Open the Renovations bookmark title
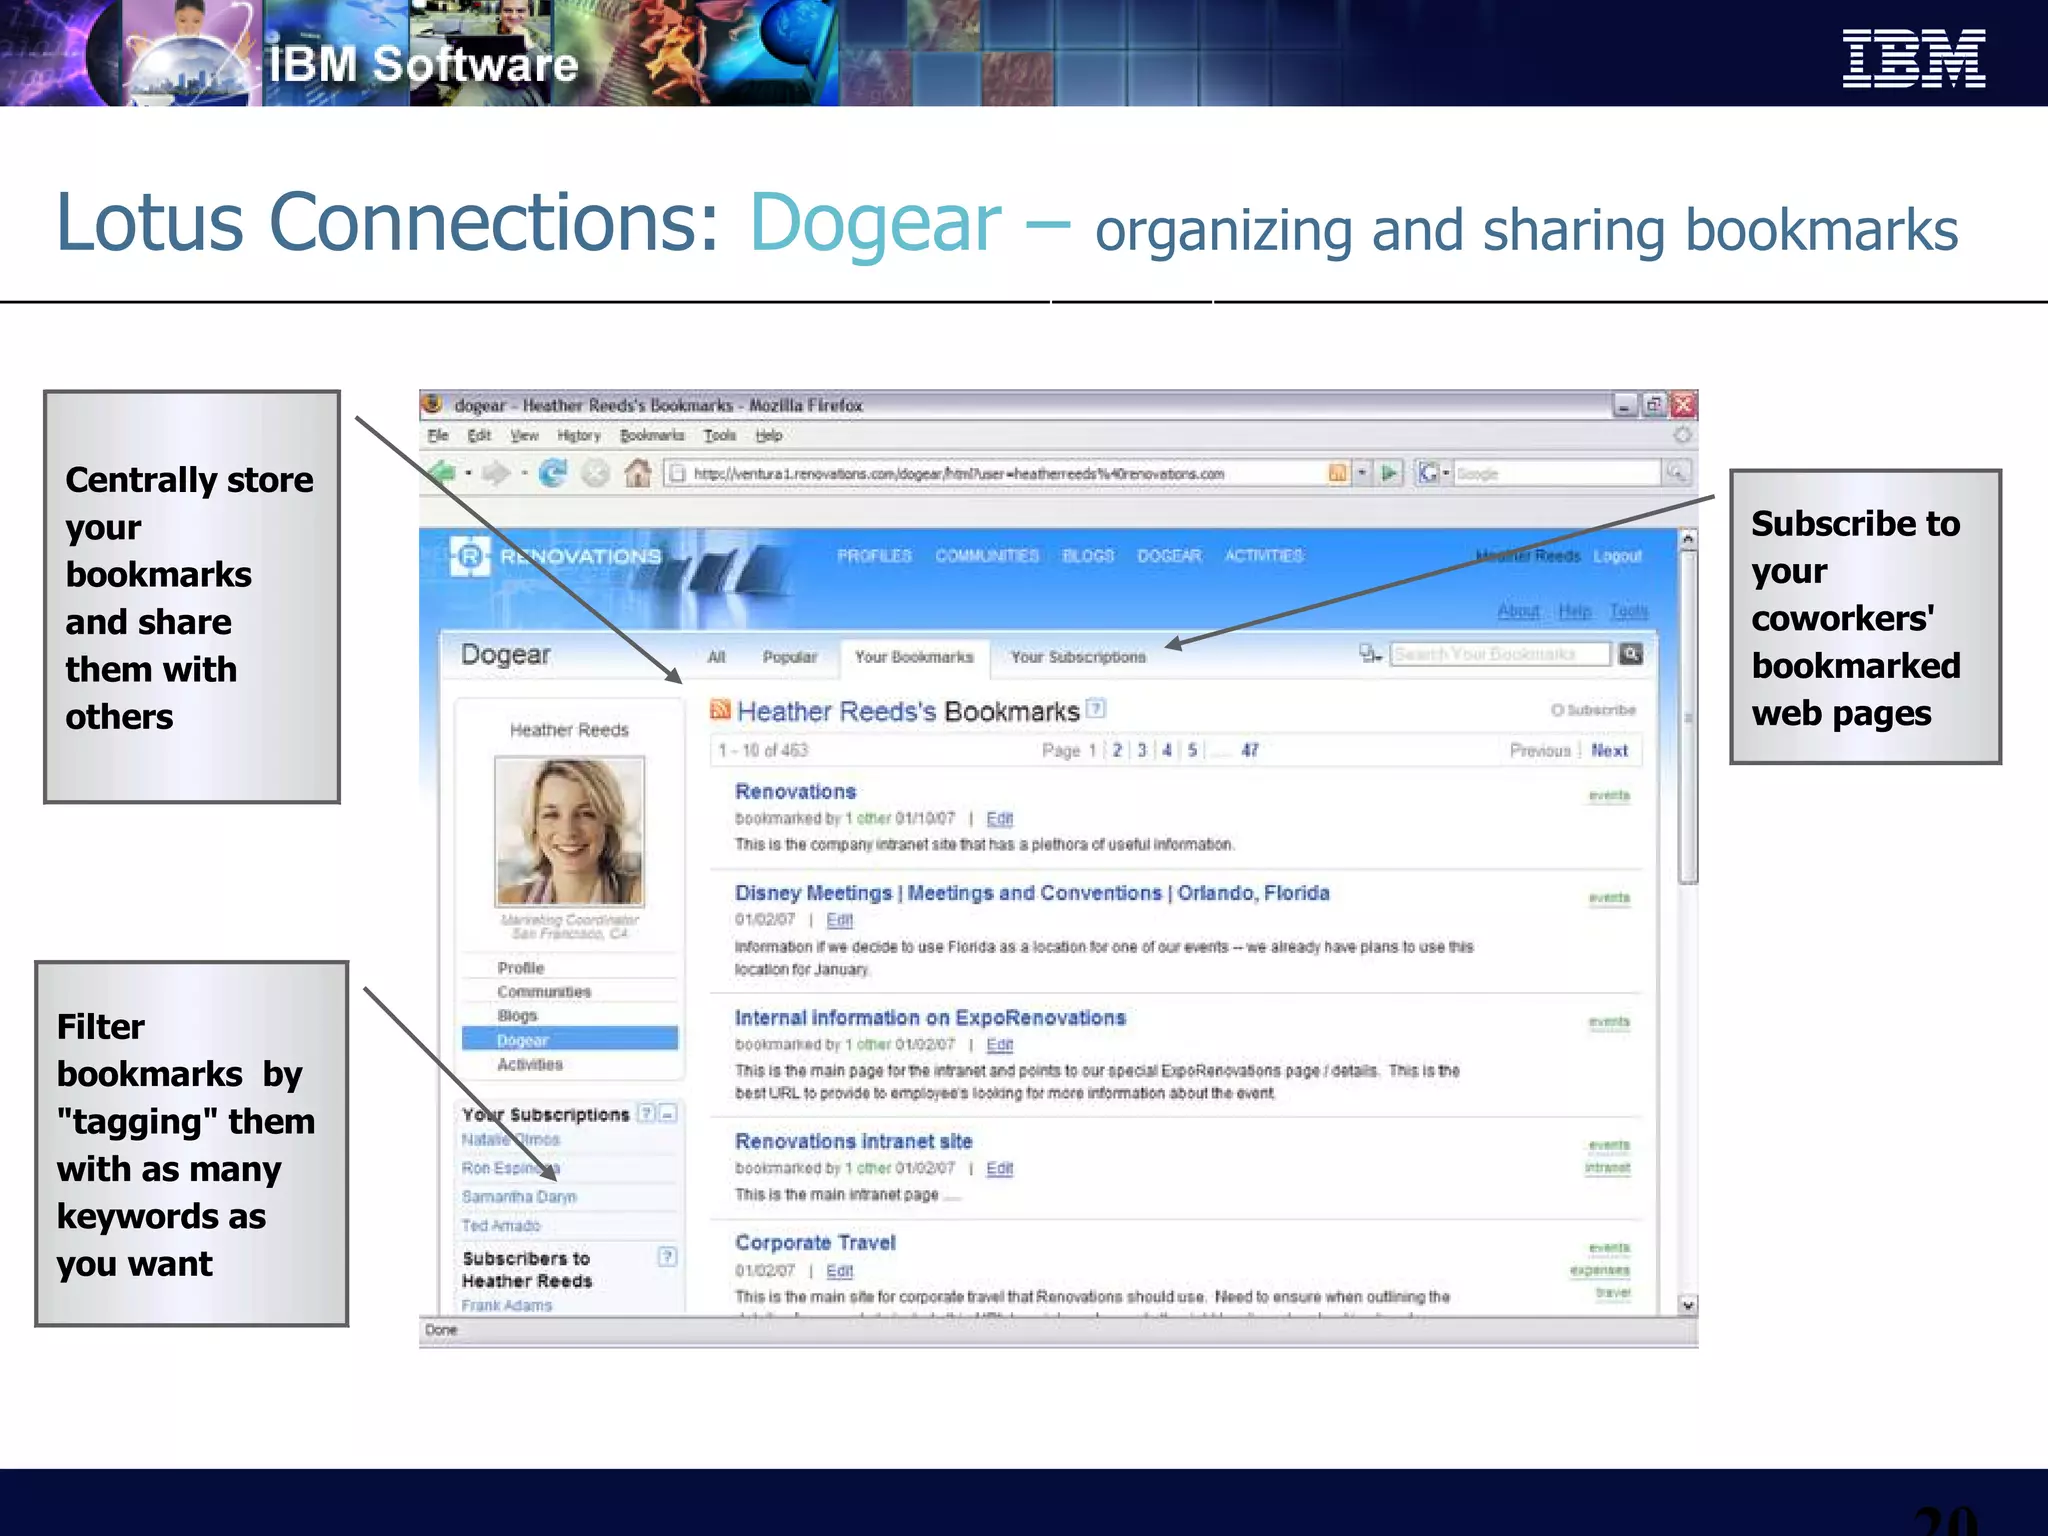 (795, 791)
